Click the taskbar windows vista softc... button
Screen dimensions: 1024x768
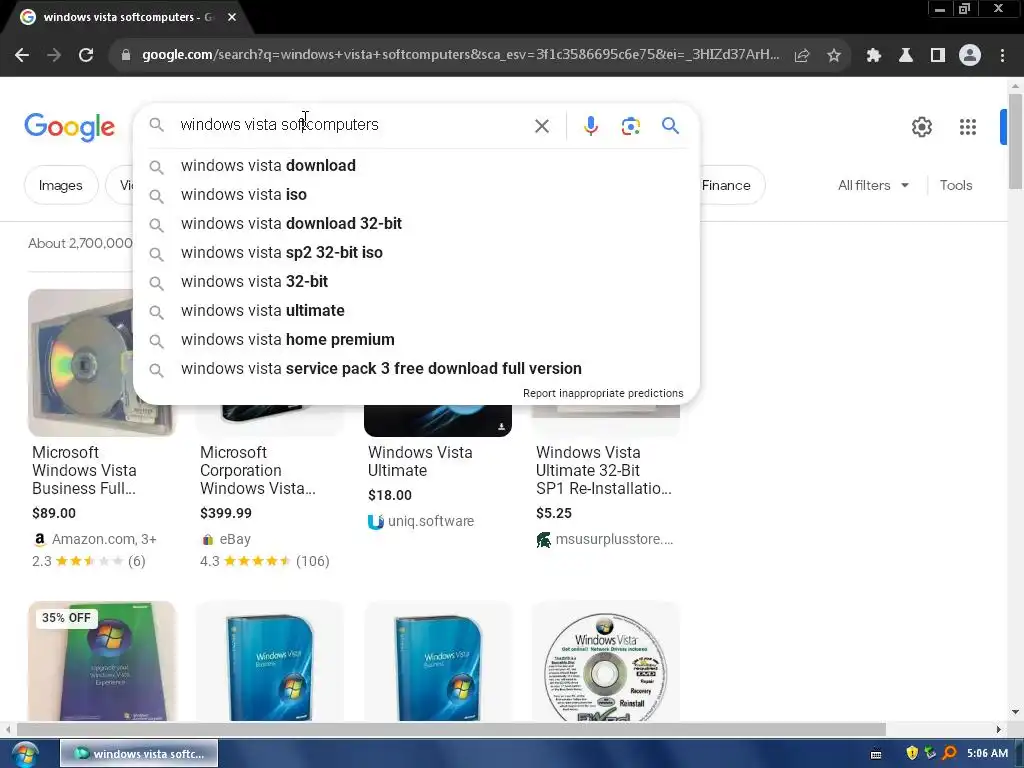pos(139,754)
